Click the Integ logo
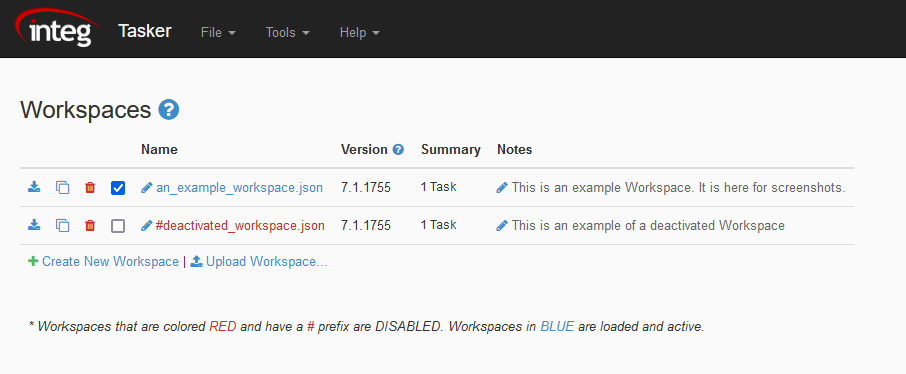The image size is (906, 374). (57, 28)
